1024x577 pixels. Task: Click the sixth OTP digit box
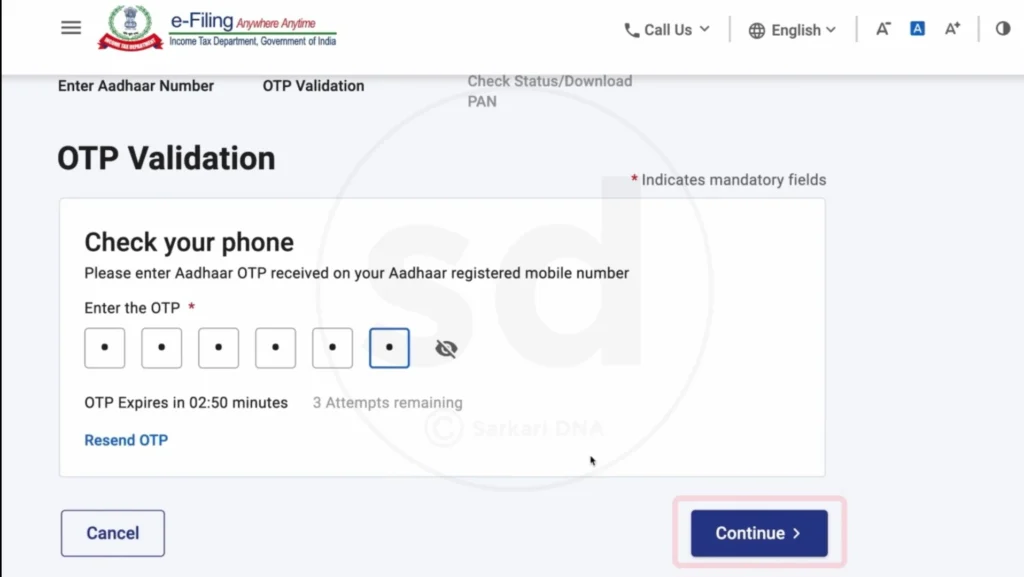[x=389, y=349]
